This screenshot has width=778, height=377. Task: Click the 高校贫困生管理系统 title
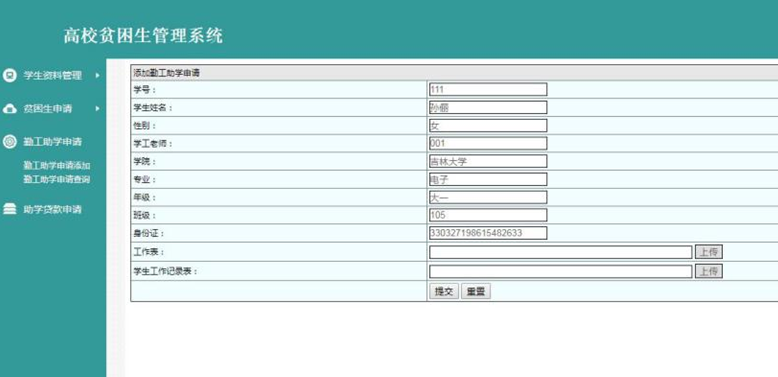tap(143, 36)
